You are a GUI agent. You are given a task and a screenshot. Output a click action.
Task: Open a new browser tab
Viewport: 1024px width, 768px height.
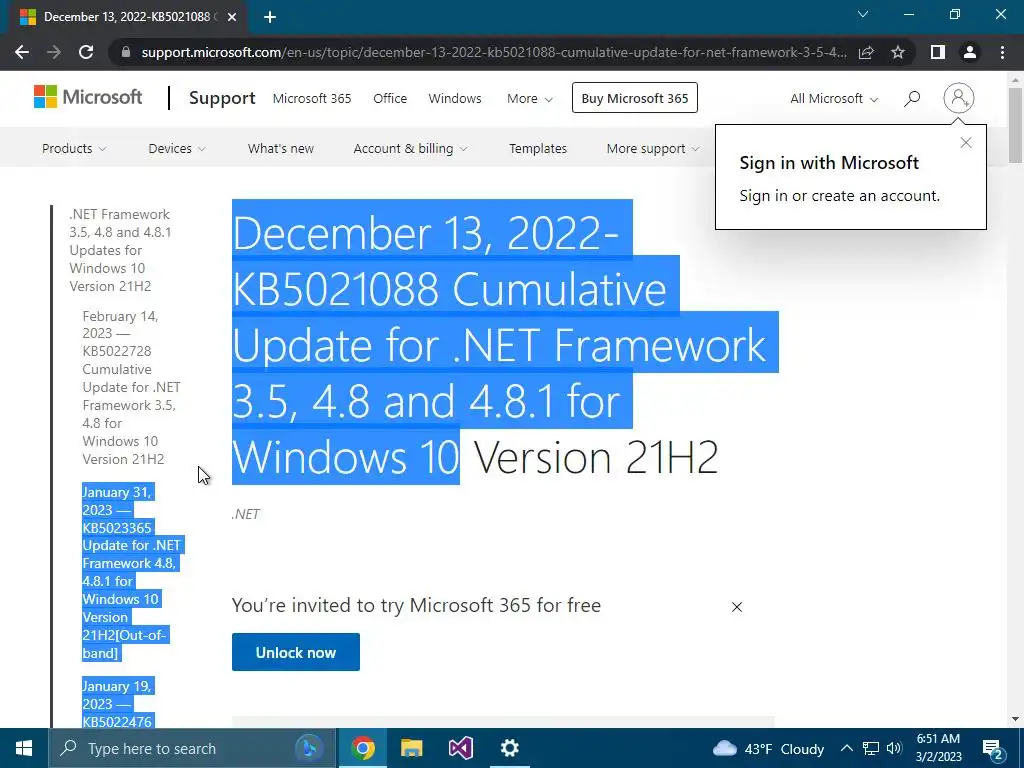270,18
